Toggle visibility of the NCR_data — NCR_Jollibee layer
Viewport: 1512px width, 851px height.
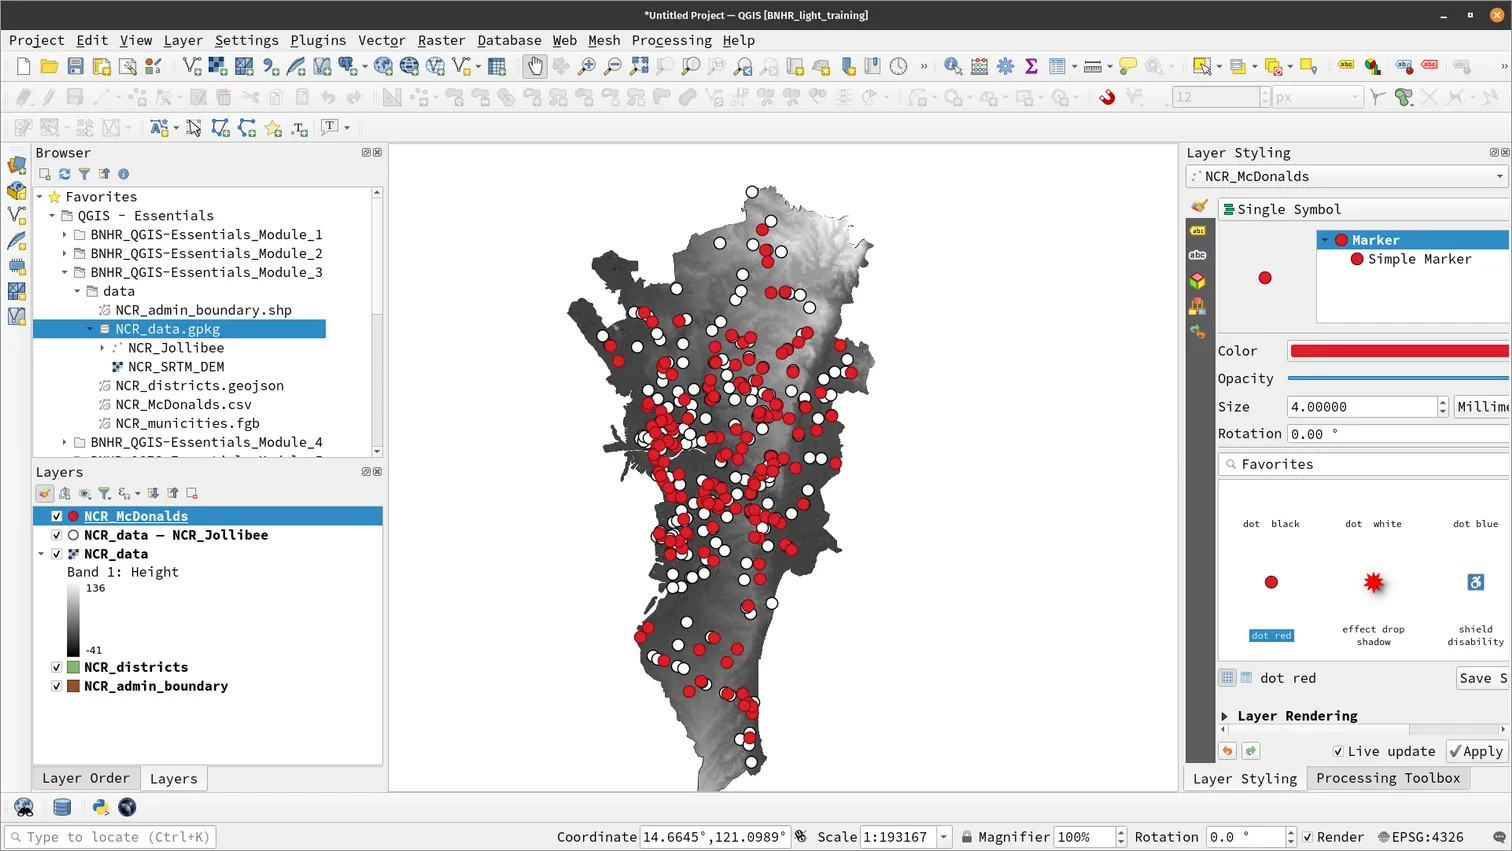(x=57, y=535)
